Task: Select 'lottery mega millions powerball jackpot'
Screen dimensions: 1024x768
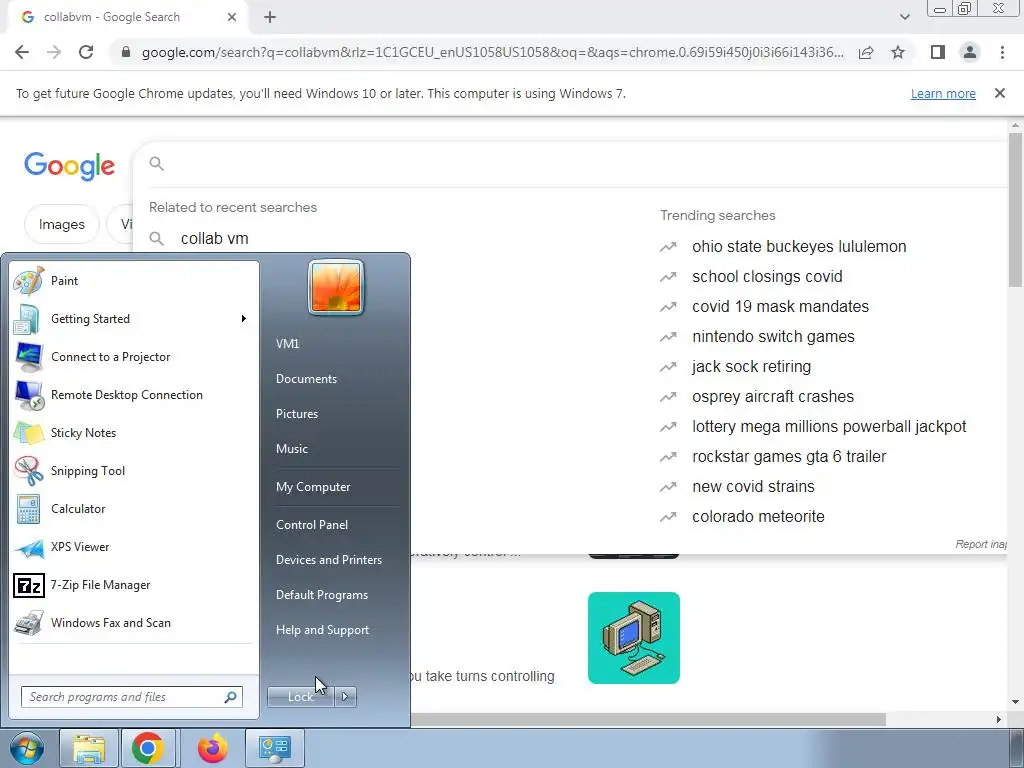Action: click(829, 426)
